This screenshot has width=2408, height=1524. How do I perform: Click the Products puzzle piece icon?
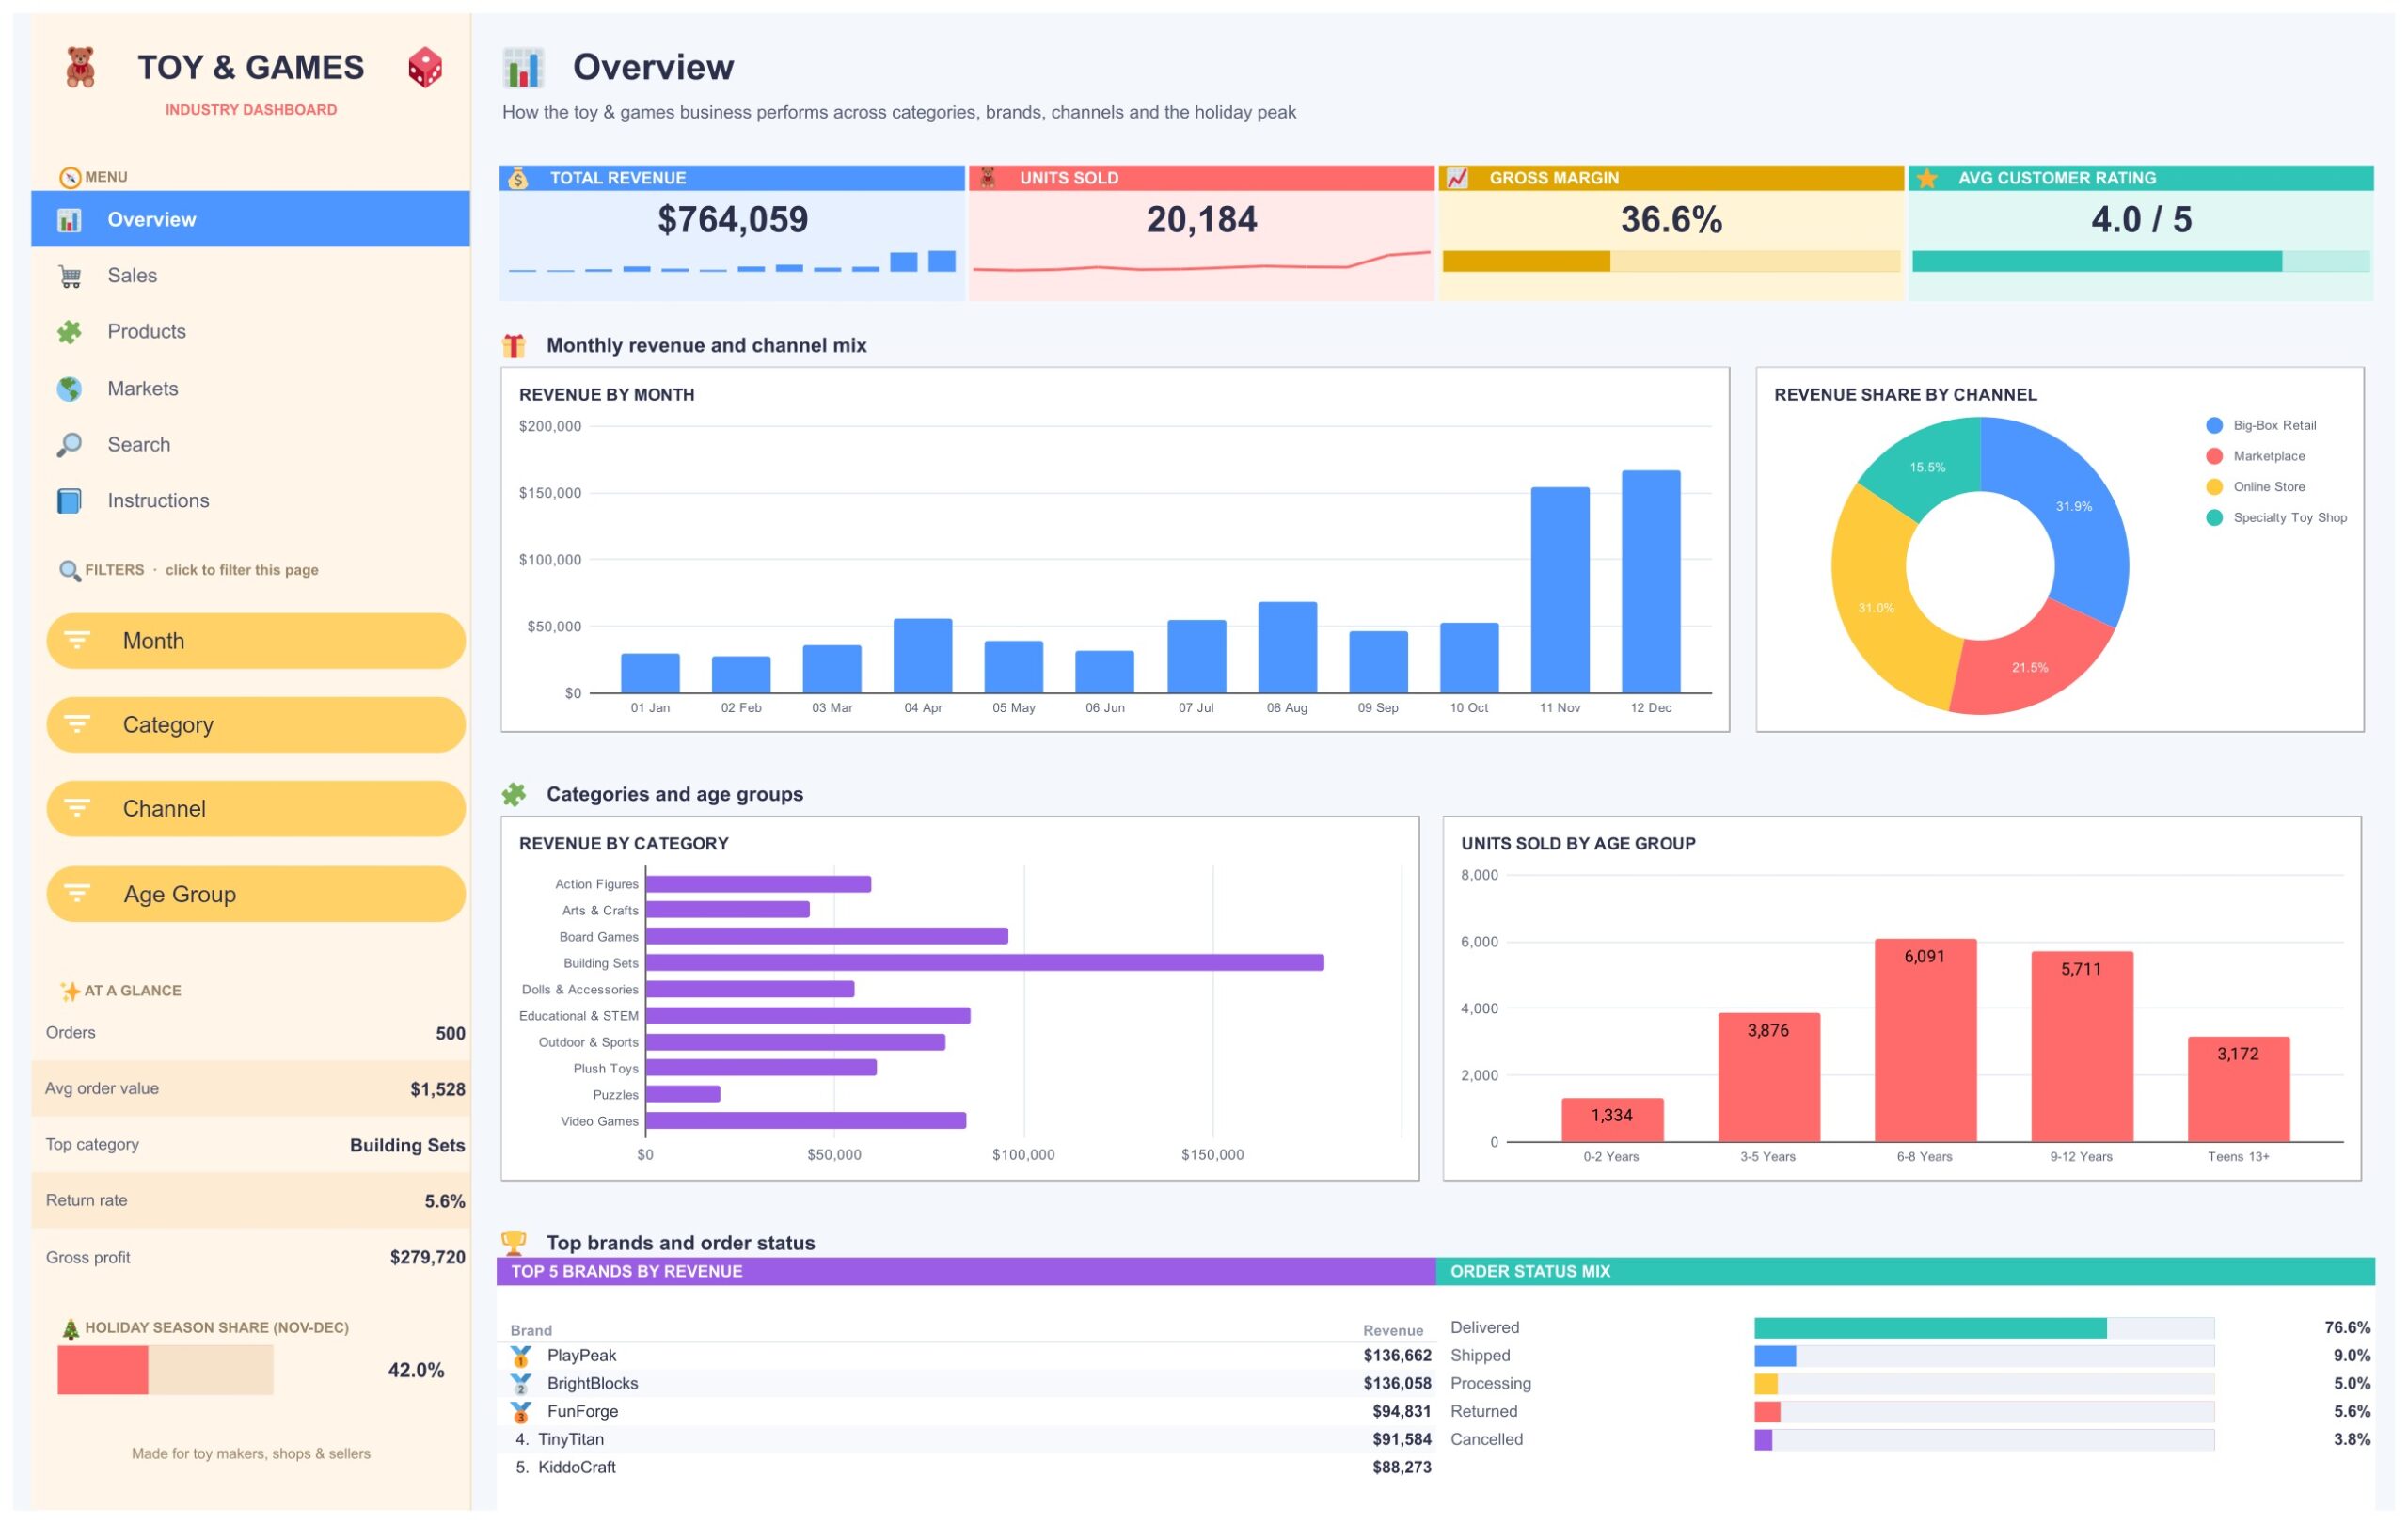[69, 331]
